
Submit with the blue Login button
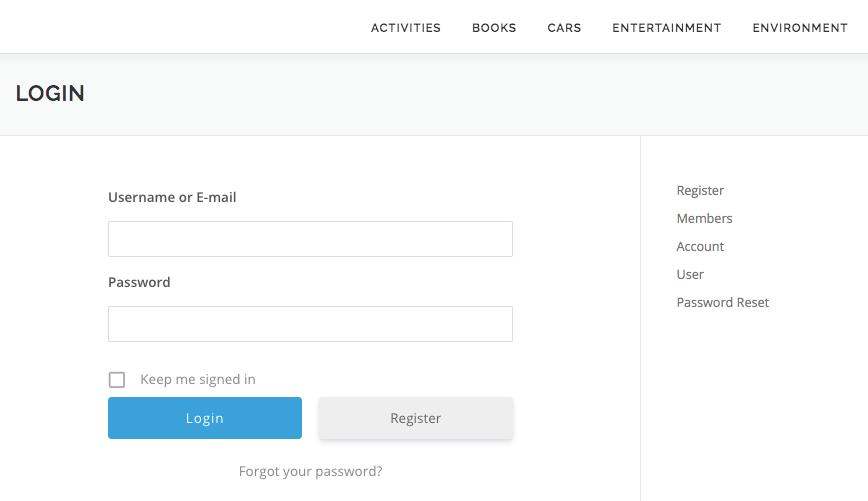[205, 418]
